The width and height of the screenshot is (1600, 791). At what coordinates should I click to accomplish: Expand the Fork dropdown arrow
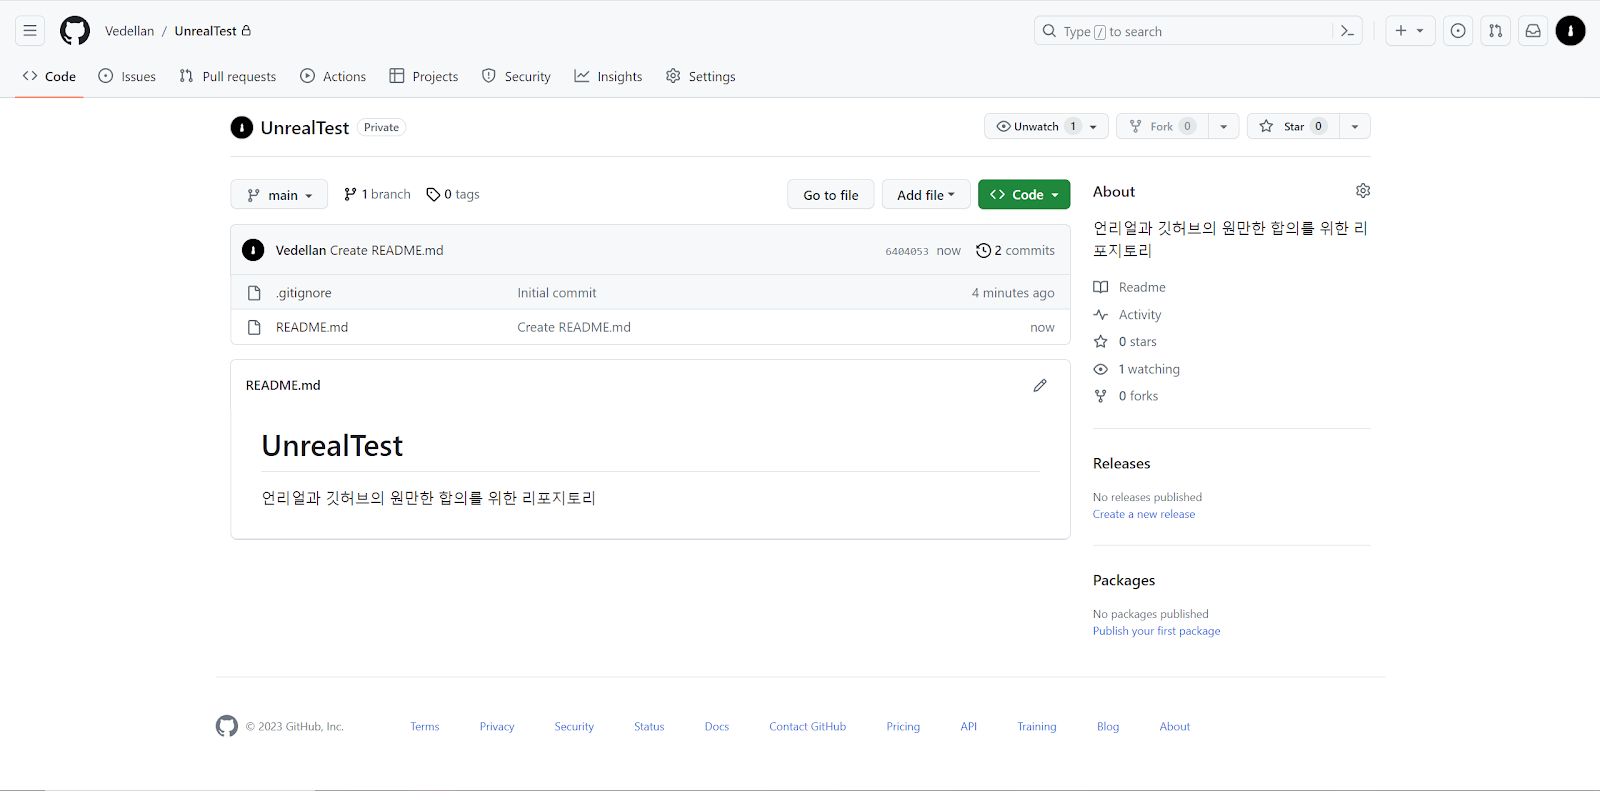[1224, 126]
